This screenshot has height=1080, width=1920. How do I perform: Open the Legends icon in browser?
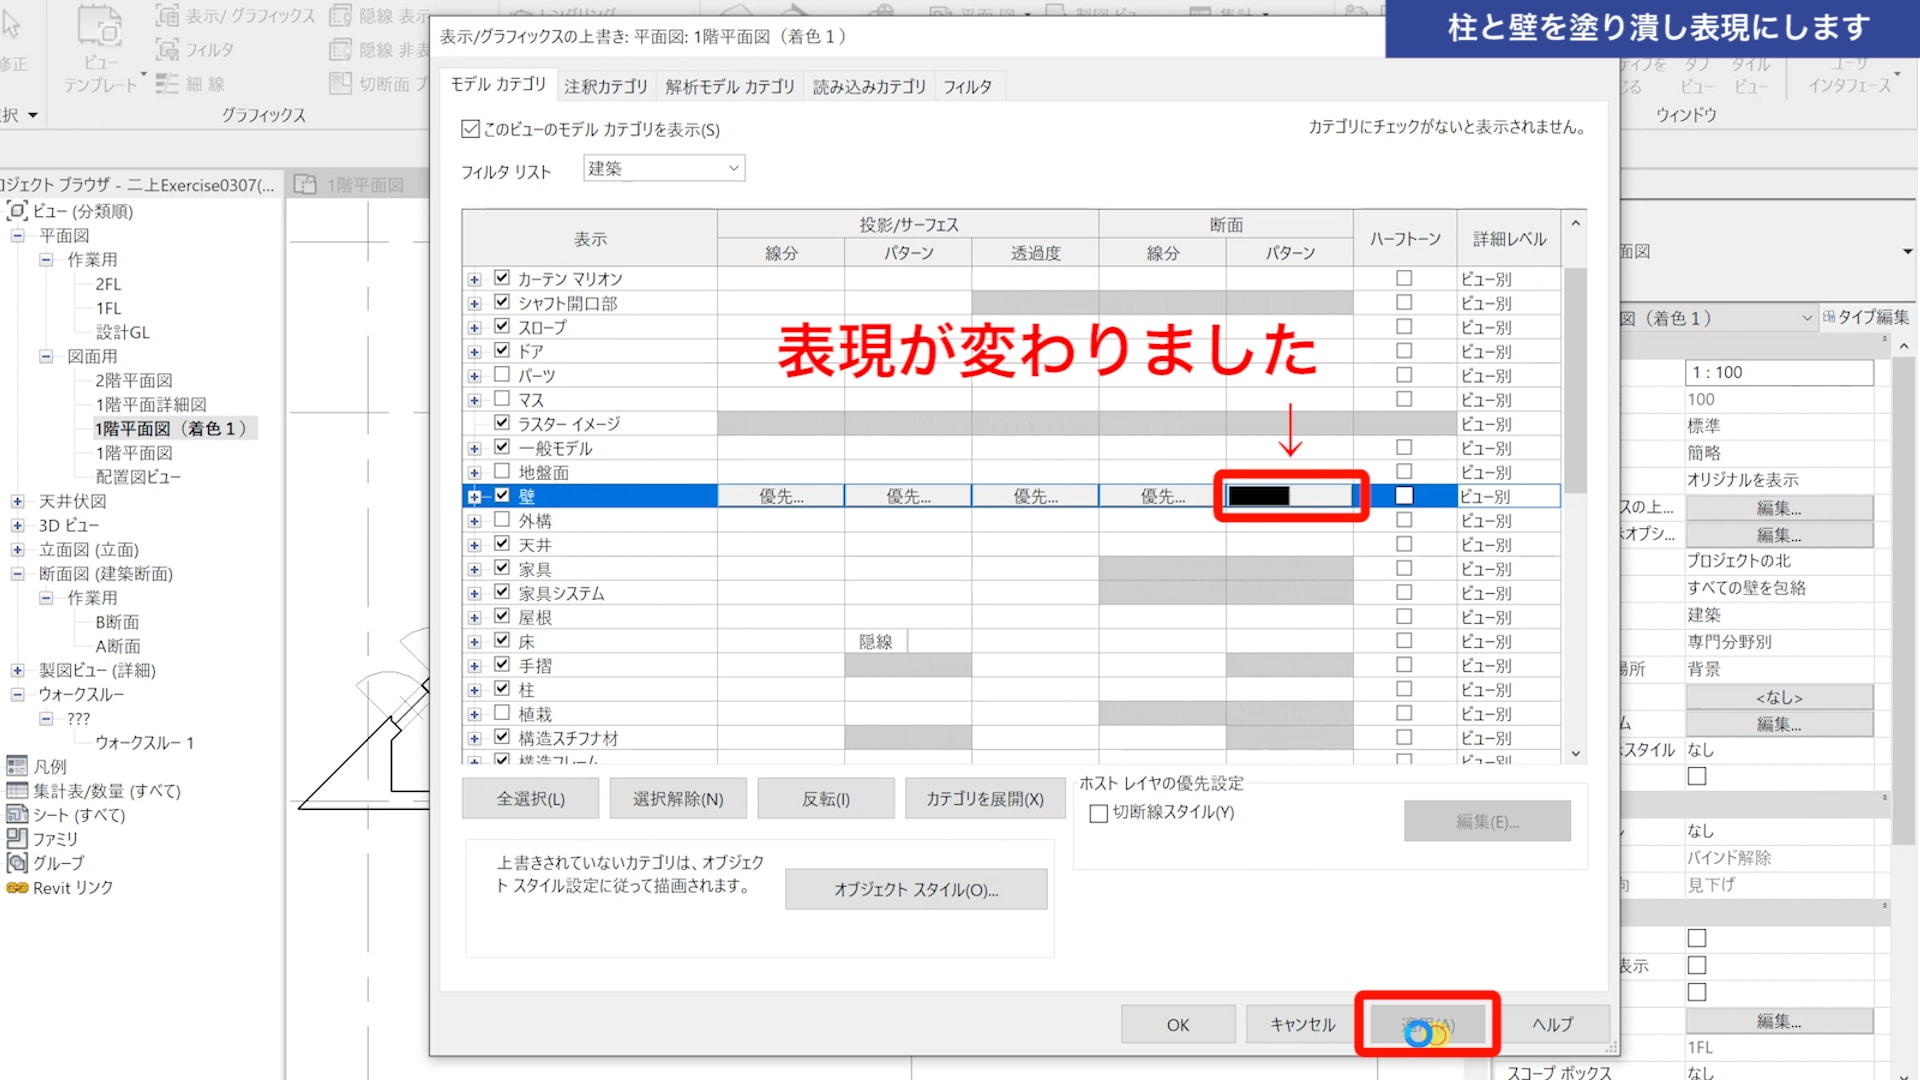tap(17, 767)
